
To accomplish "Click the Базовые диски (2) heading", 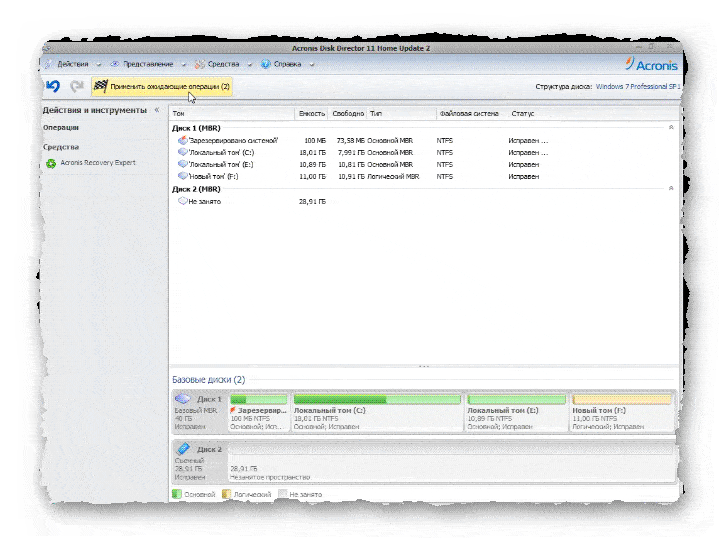I will point(208,380).
